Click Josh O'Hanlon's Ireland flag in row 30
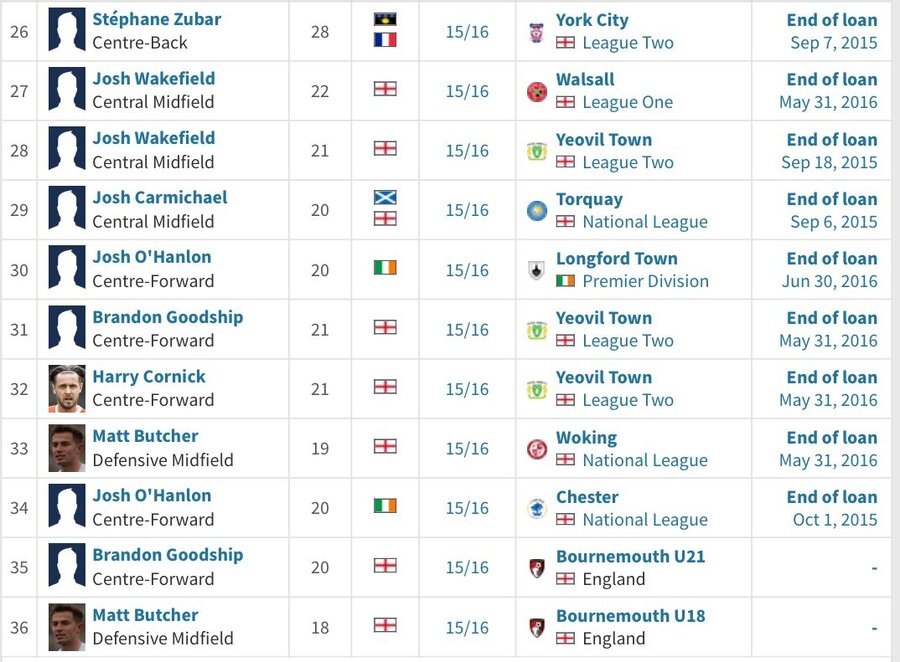 point(385,268)
